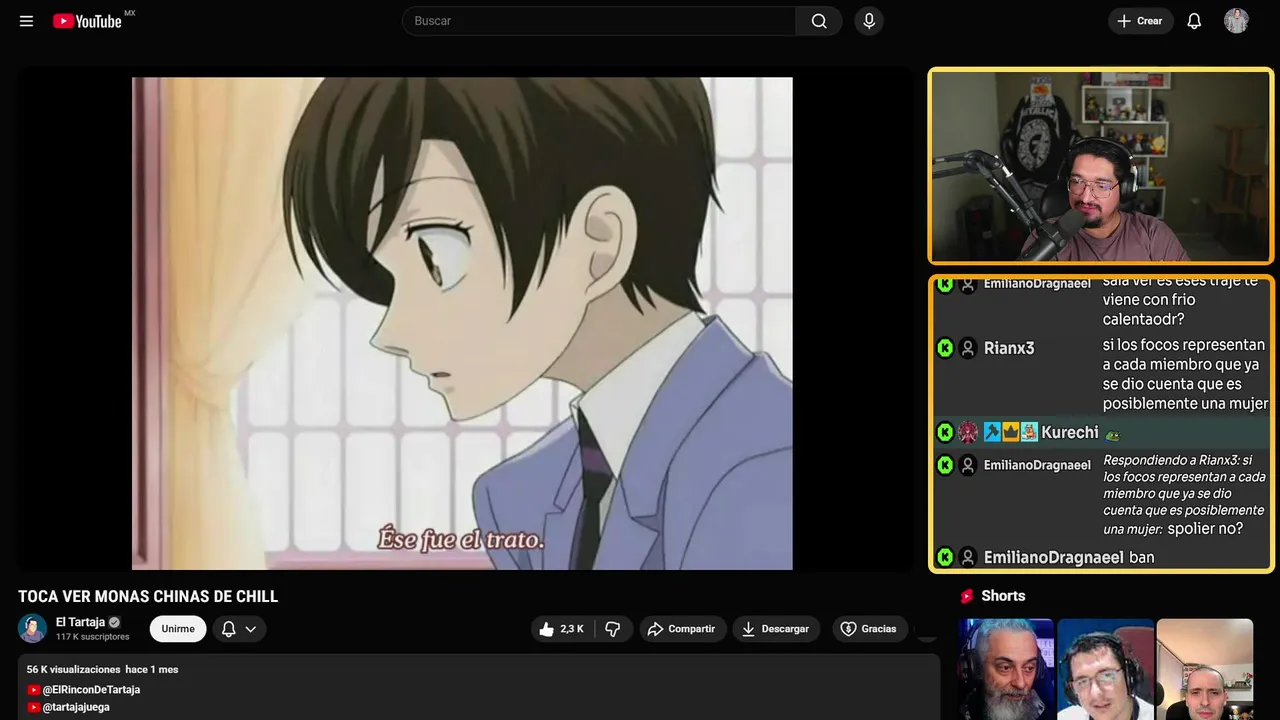Click the Compartir share button
Image resolution: width=1280 pixels, height=720 pixels.
[682, 629]
